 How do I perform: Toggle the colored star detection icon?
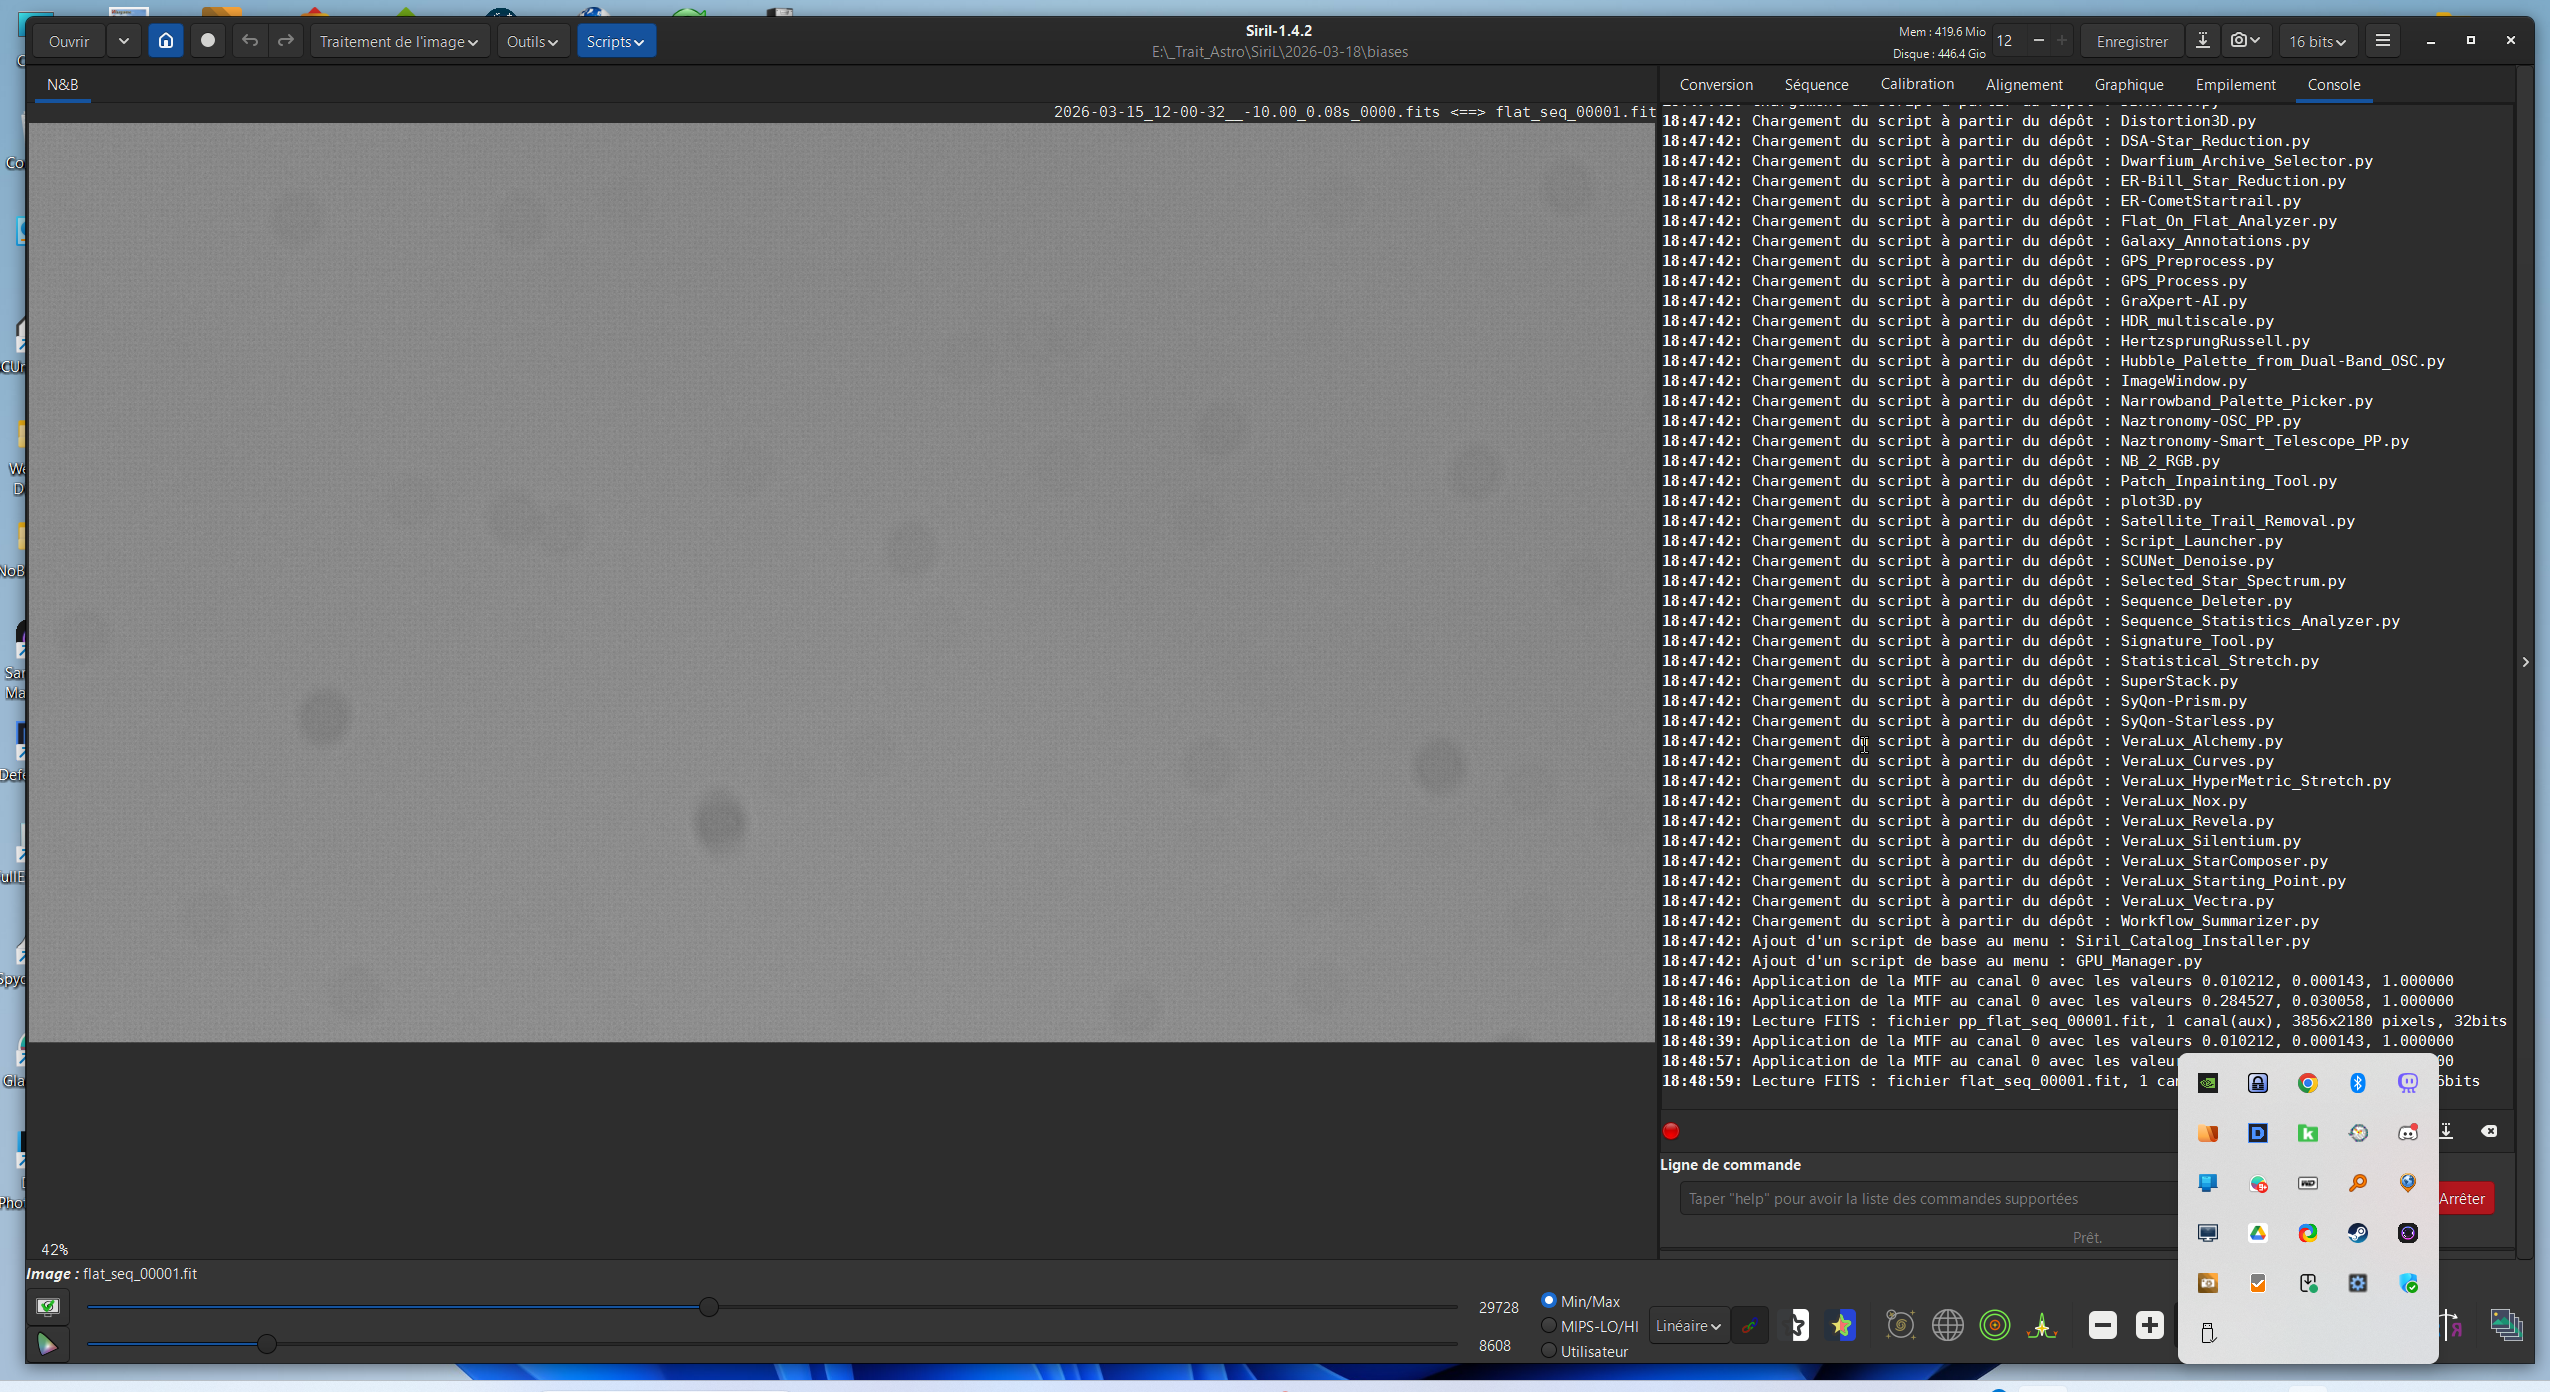click(1842, 1326)
